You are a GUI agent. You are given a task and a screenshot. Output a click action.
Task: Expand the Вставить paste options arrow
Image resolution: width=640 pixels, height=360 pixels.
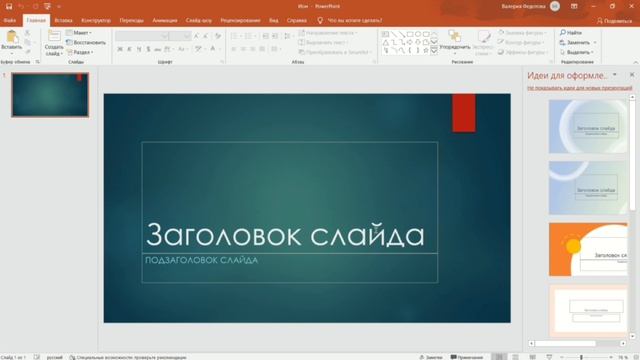click(x=12, y=53)
